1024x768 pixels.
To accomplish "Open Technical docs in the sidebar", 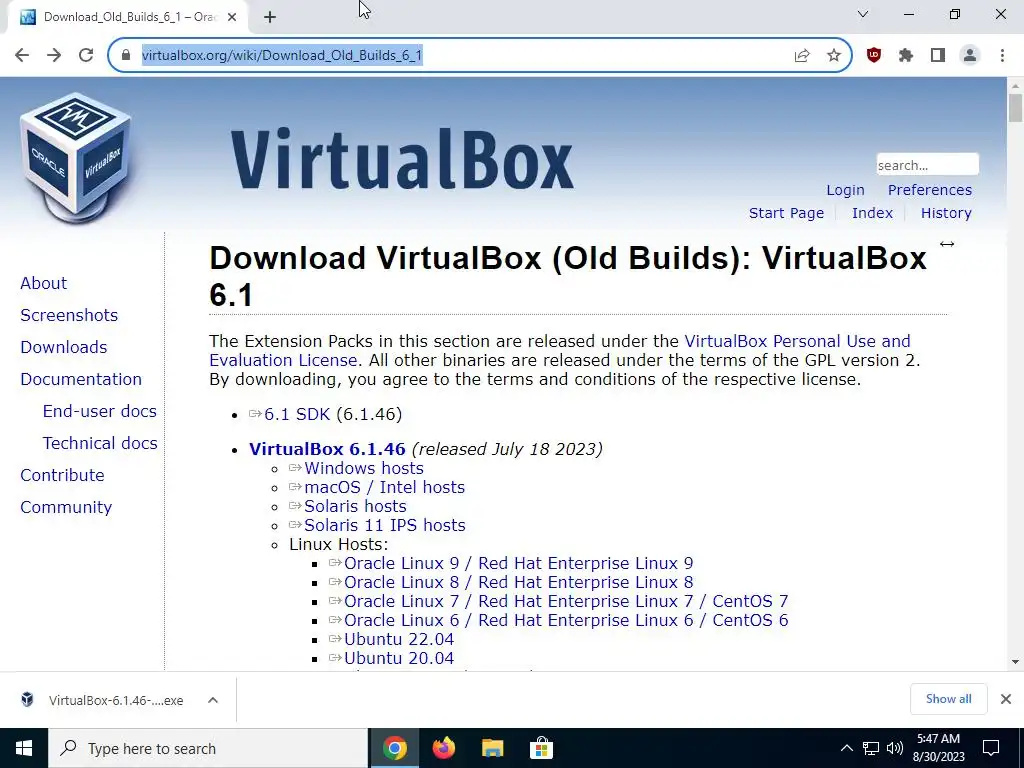I will [x=100, y=443].
